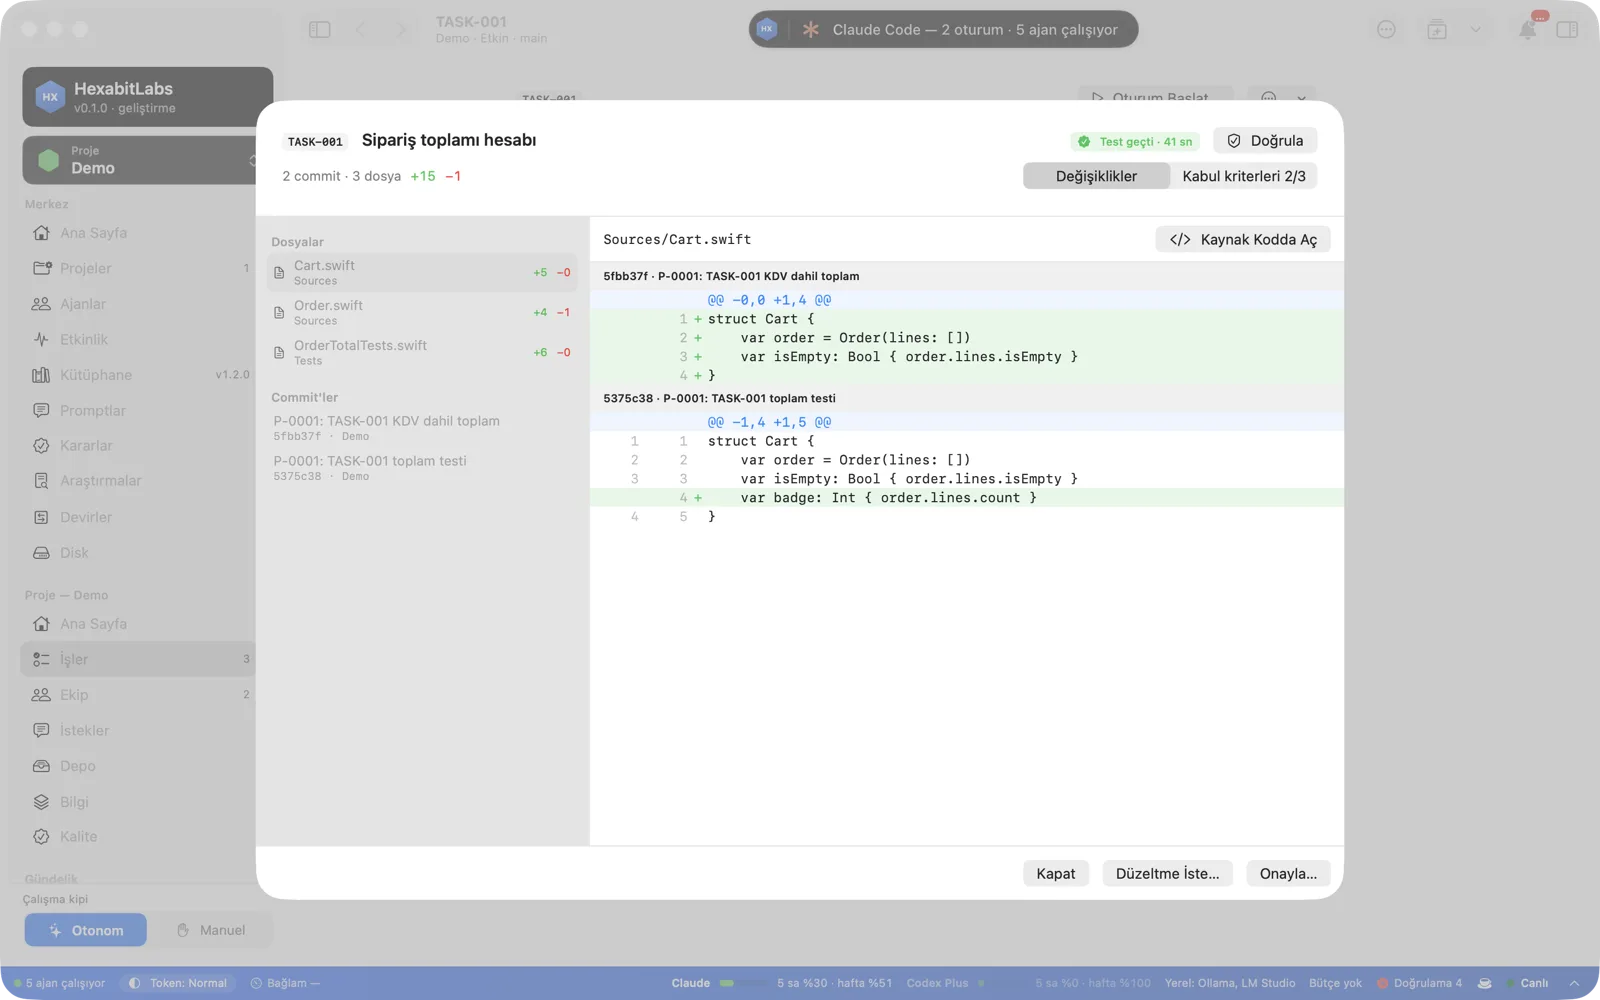Open Devirler in the sidebar
1600x1000 pixels.
(138, 517)
